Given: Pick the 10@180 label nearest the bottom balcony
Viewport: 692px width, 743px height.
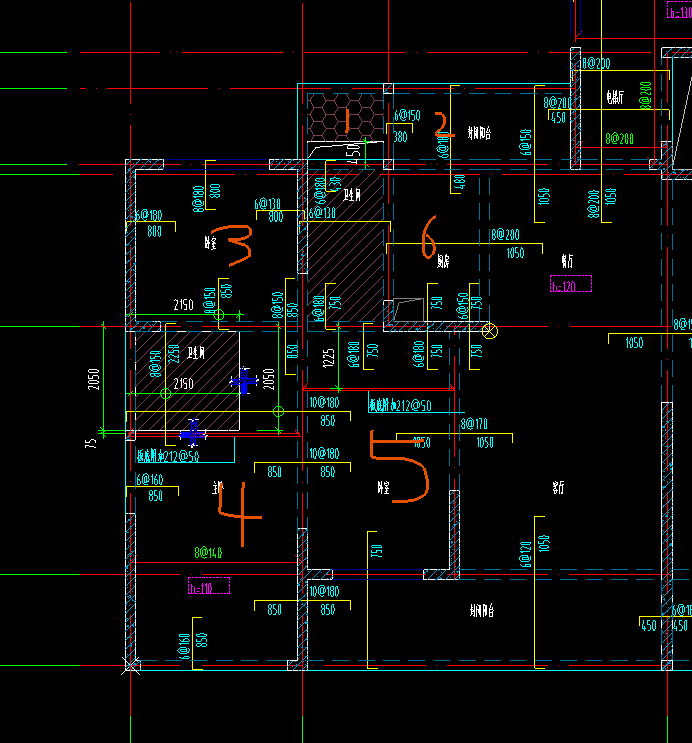Looking at the screenshot, I should [x=324, y=591].
